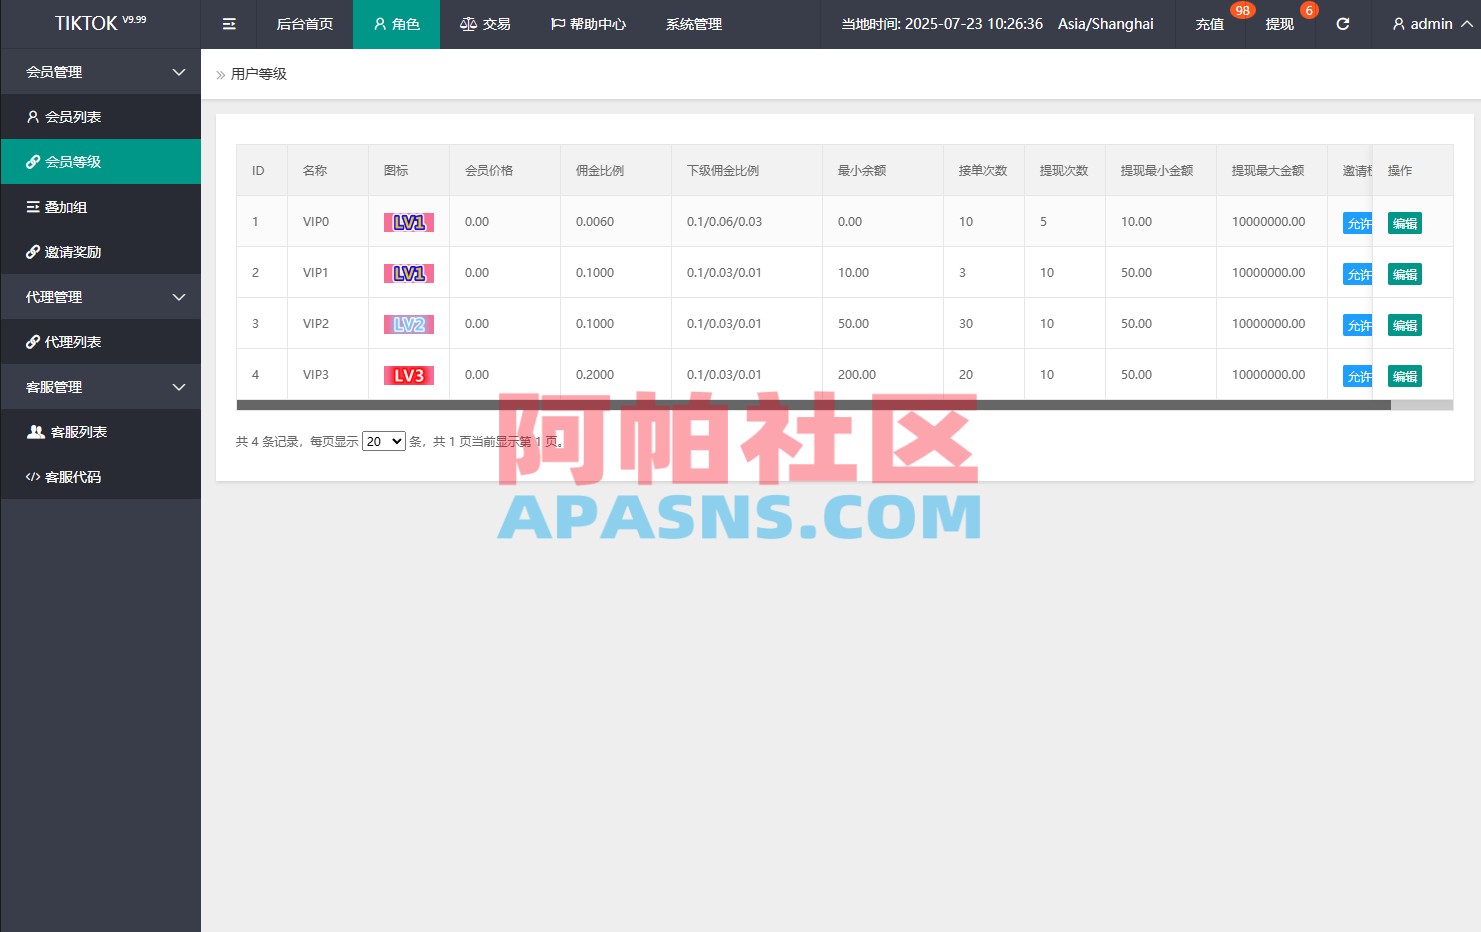Open the admin user dropdown
This screenshot has width=1481, height=932.
(1431, 24)
